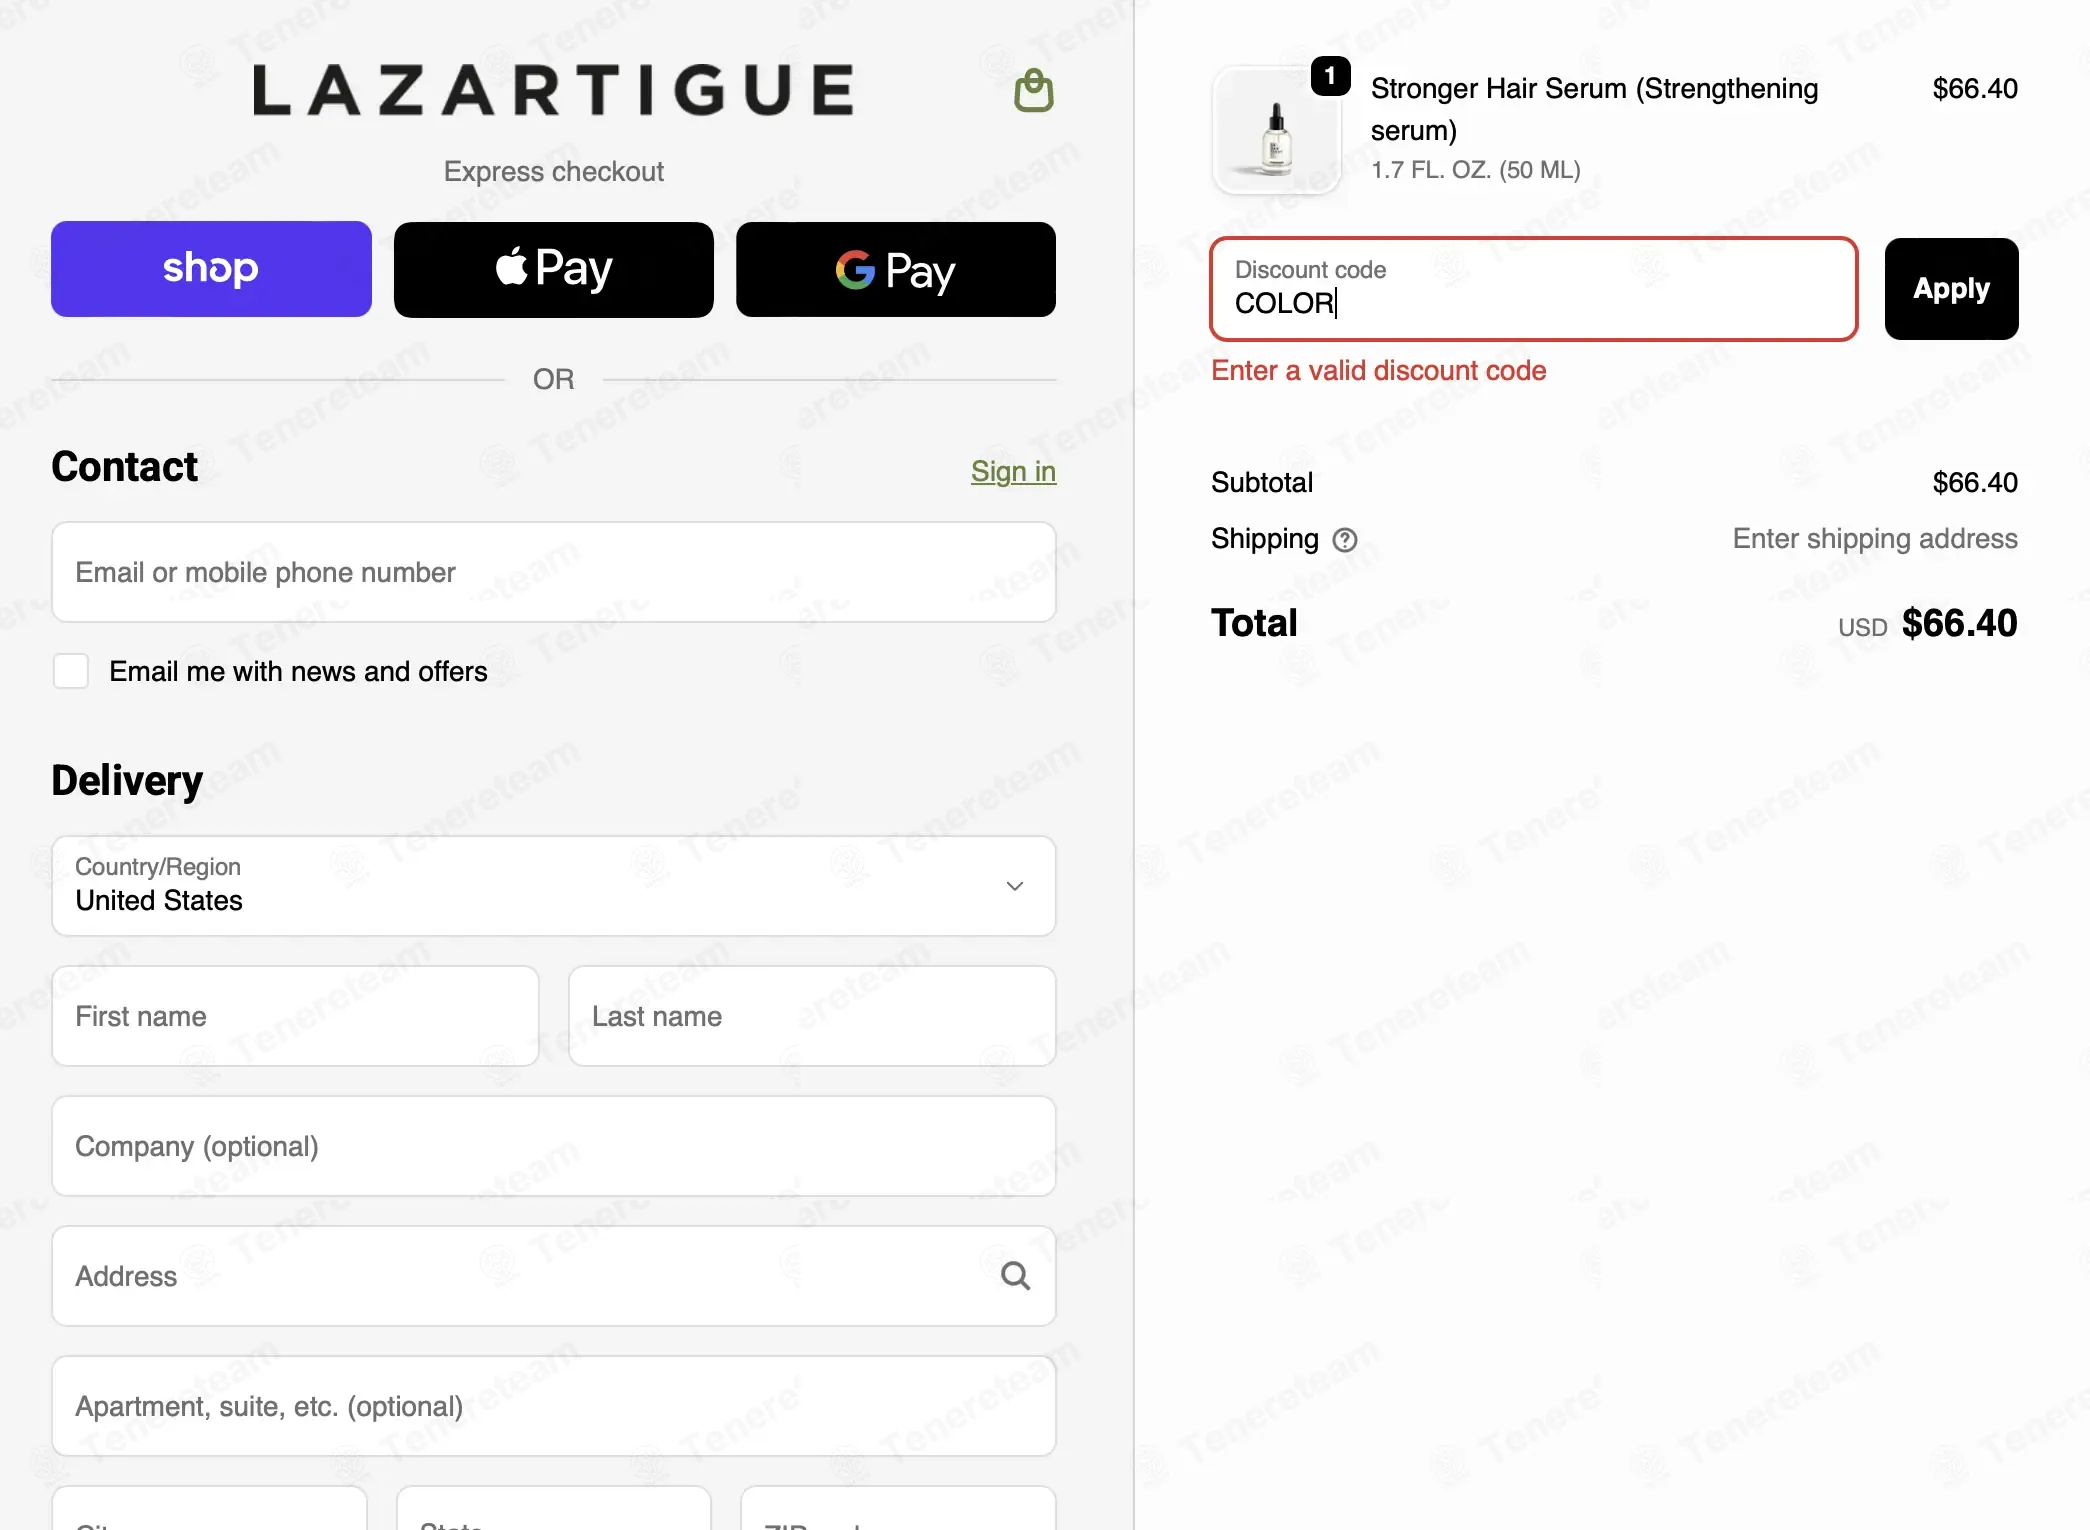Click the Contact section heading
The image size is (2090, 1530).
[x=125, y=467]
